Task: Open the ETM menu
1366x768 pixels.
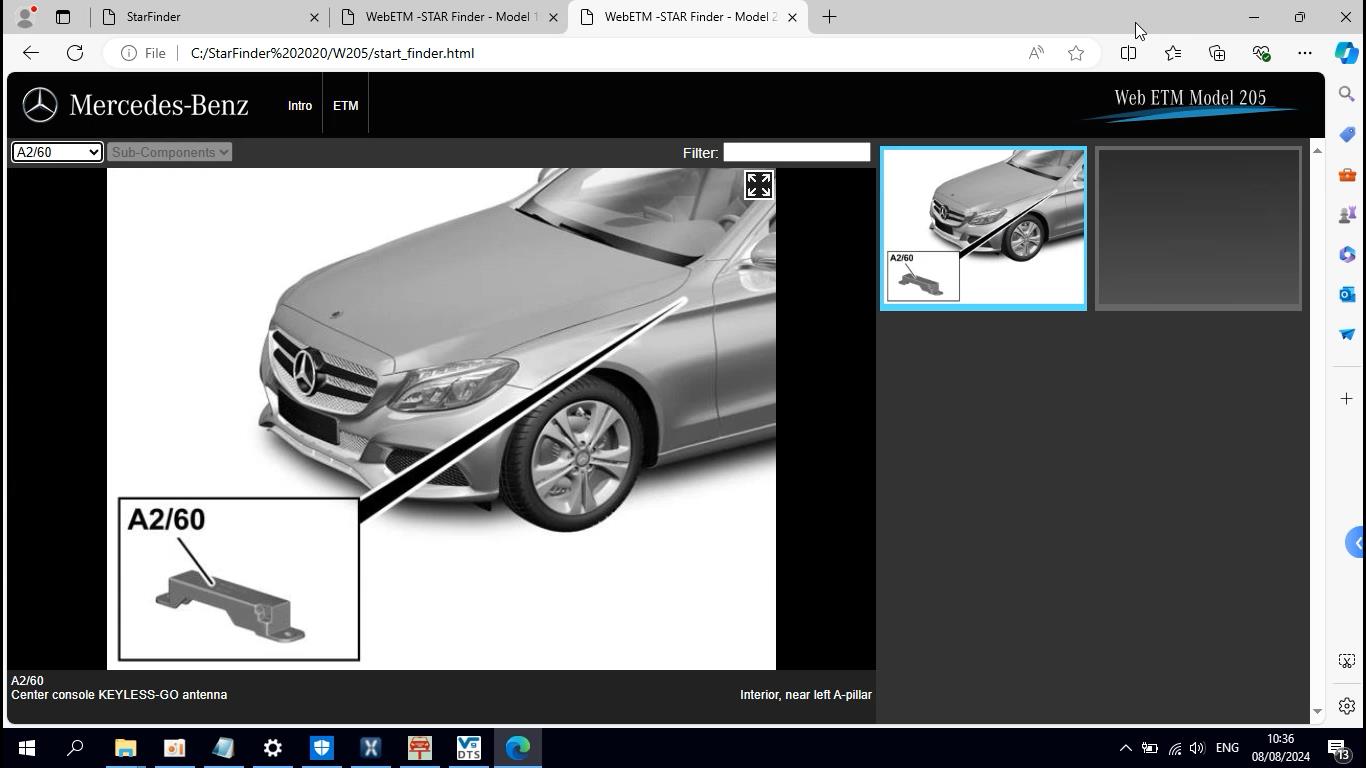Action: pyautogui.click(x=346, y=106)
